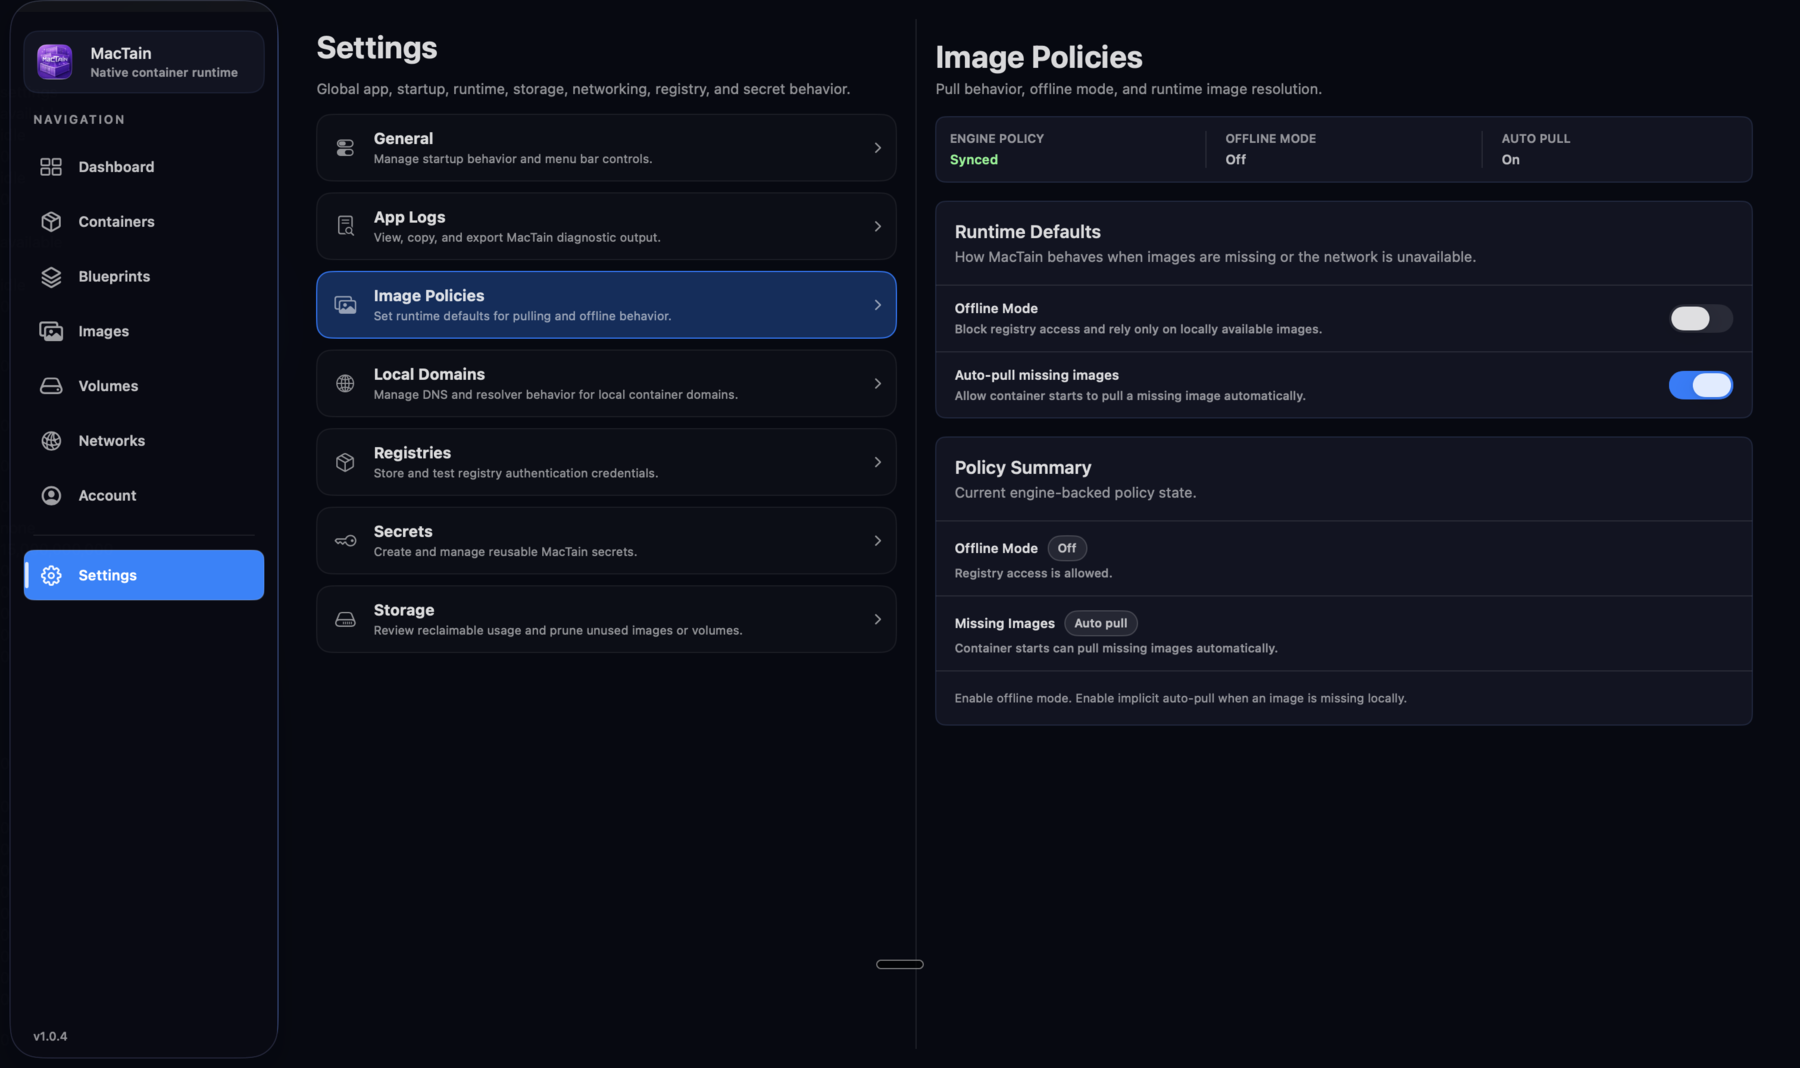Image resolution: width=1800 pixels, height=1068 pixels.
Task: Expand the General settings chevron
Action: click(x=877, y=148)
